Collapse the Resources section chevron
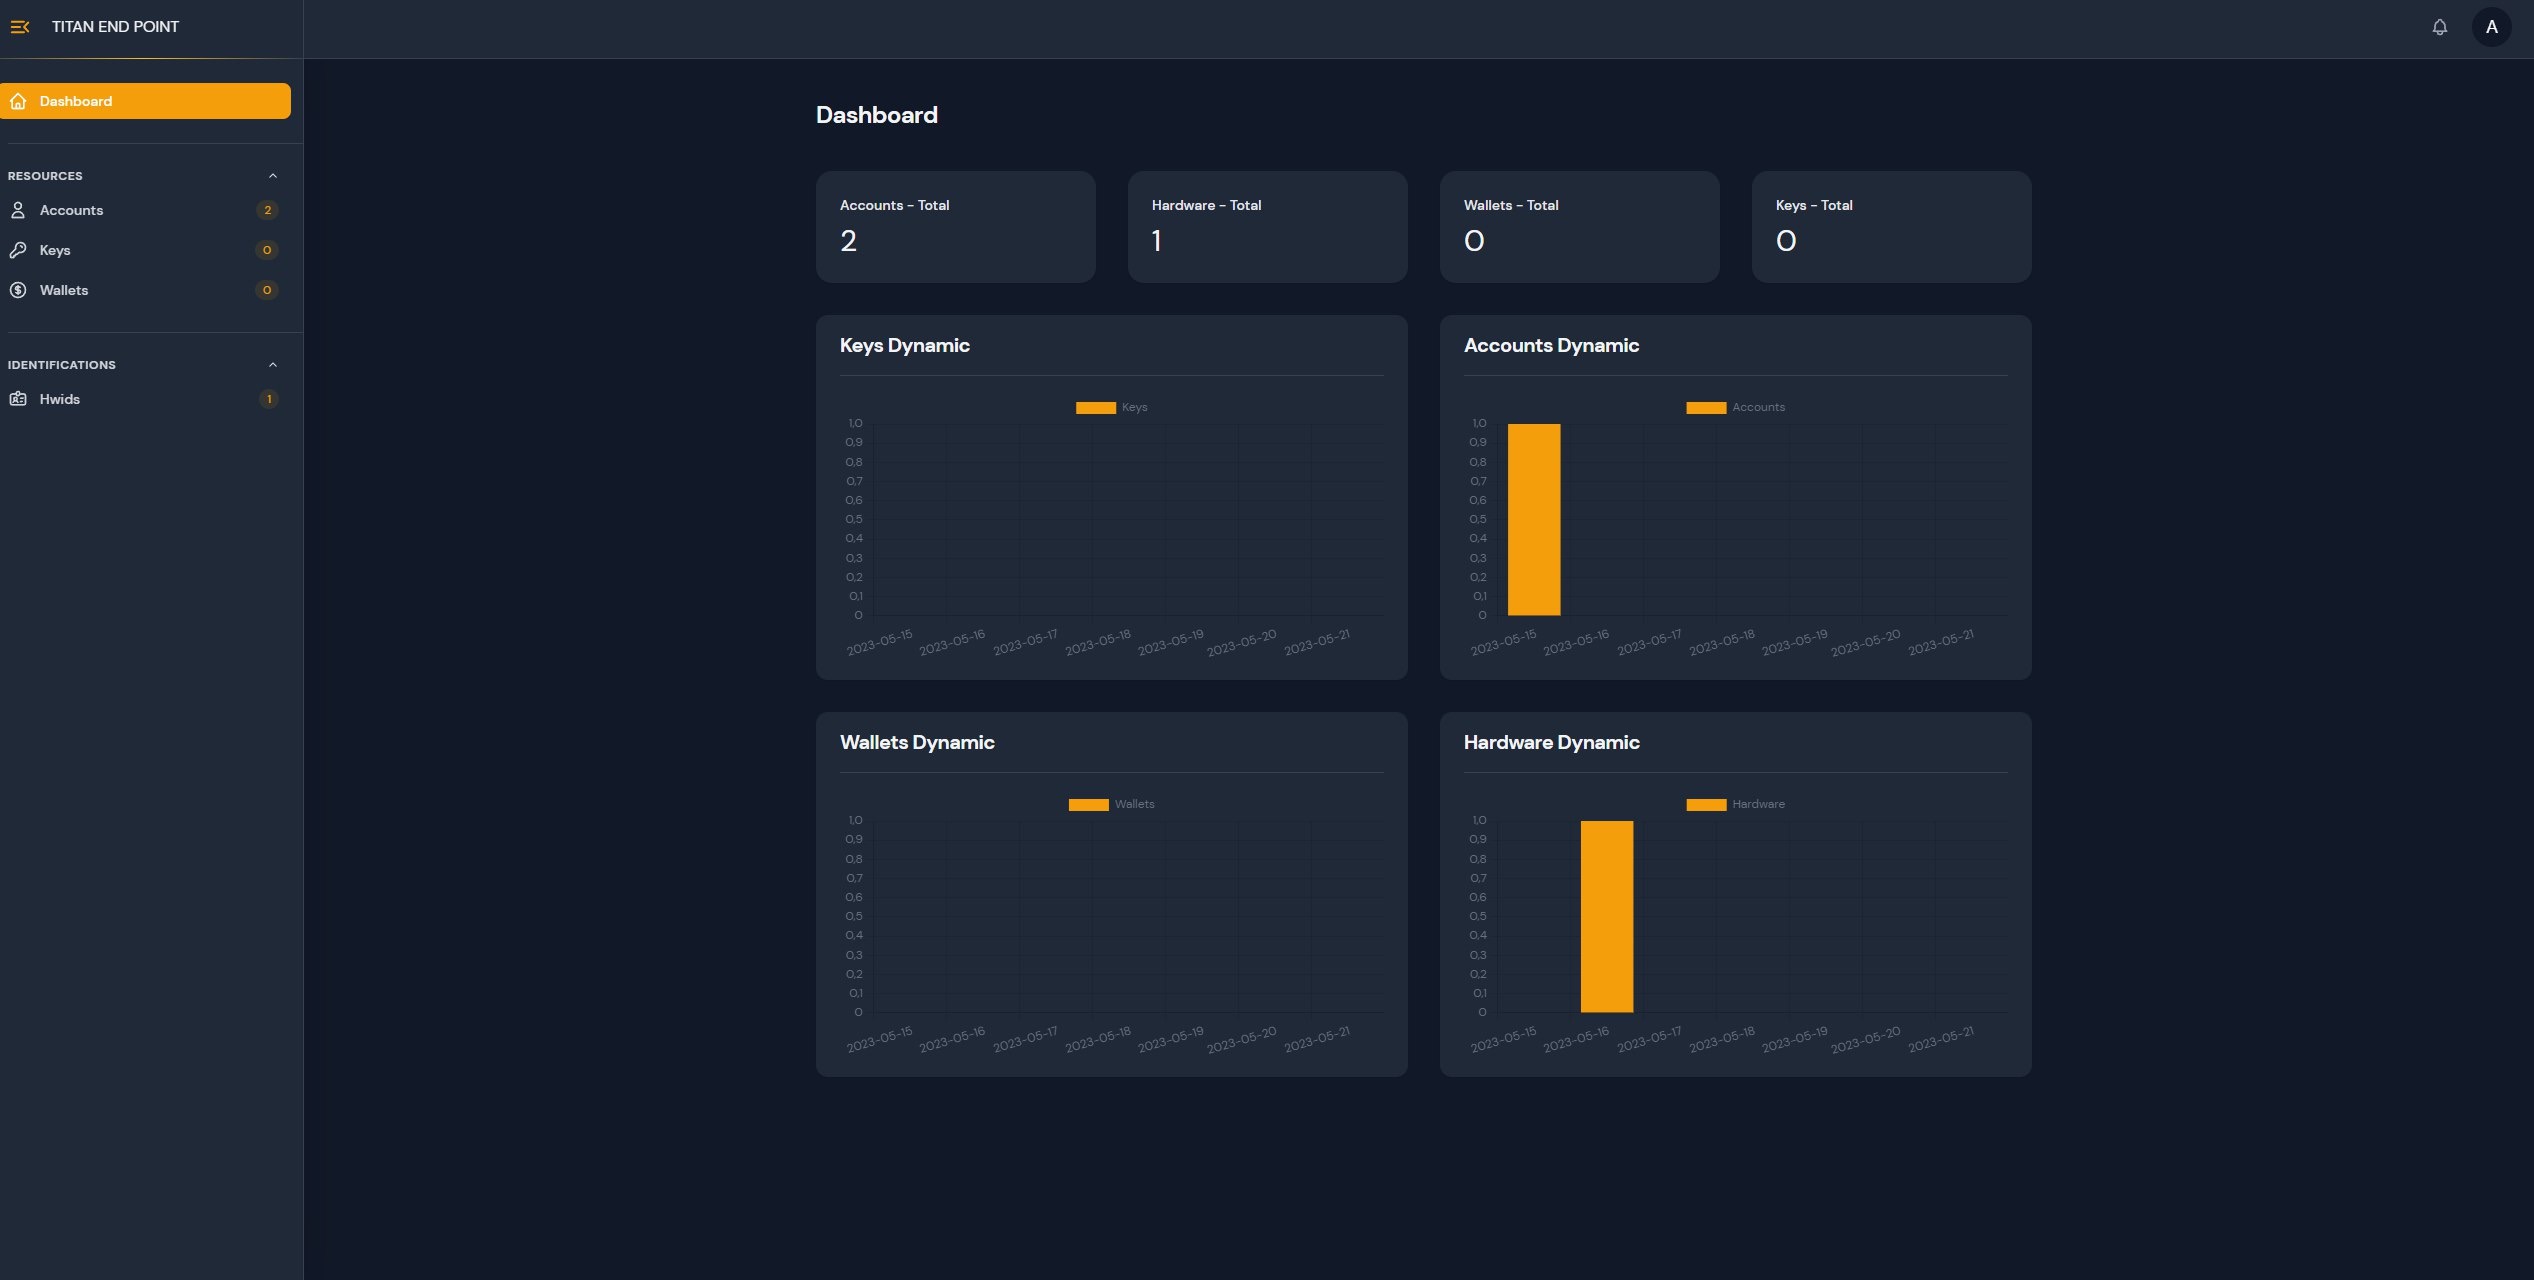 click(x=272, y=176)
